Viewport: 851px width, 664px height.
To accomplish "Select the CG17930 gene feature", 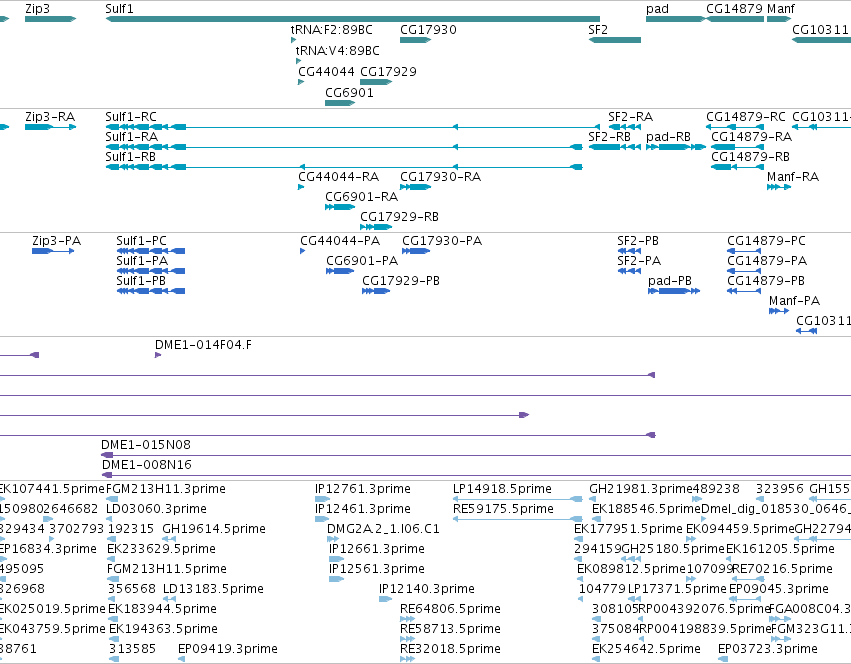I will (415, 40).
